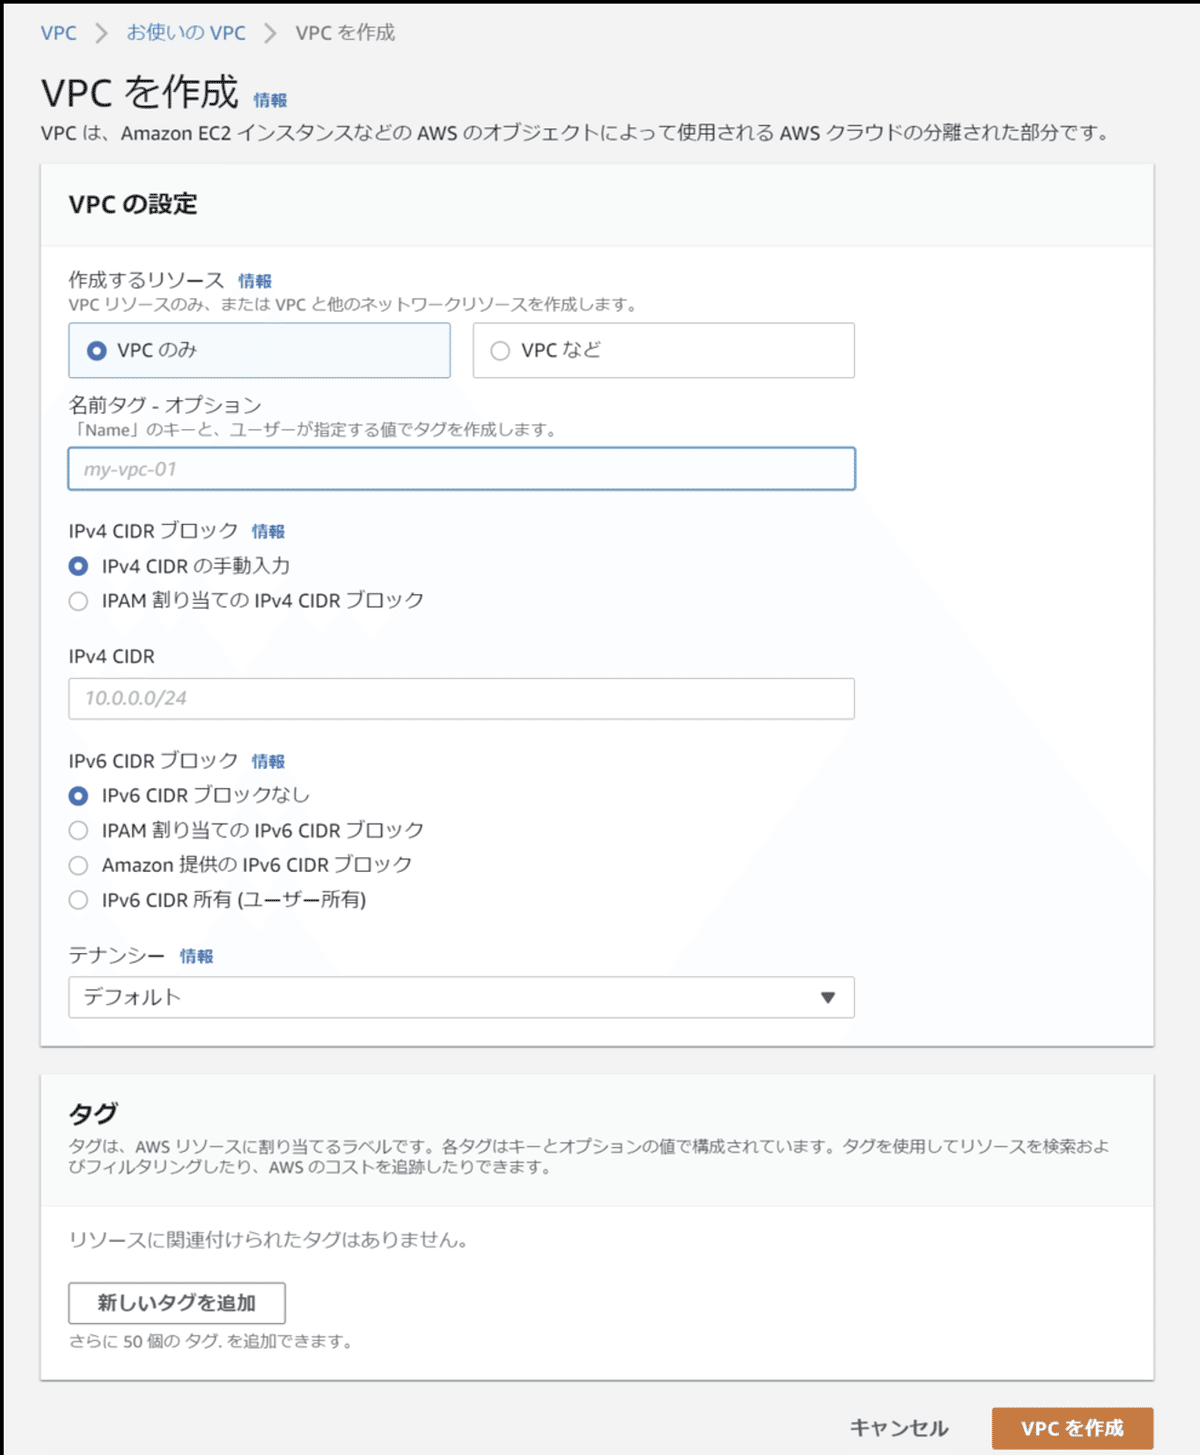The image size is (1200, 1455).
Task: Open 情報 link next to テナンシー
Action: pos(197,956)
